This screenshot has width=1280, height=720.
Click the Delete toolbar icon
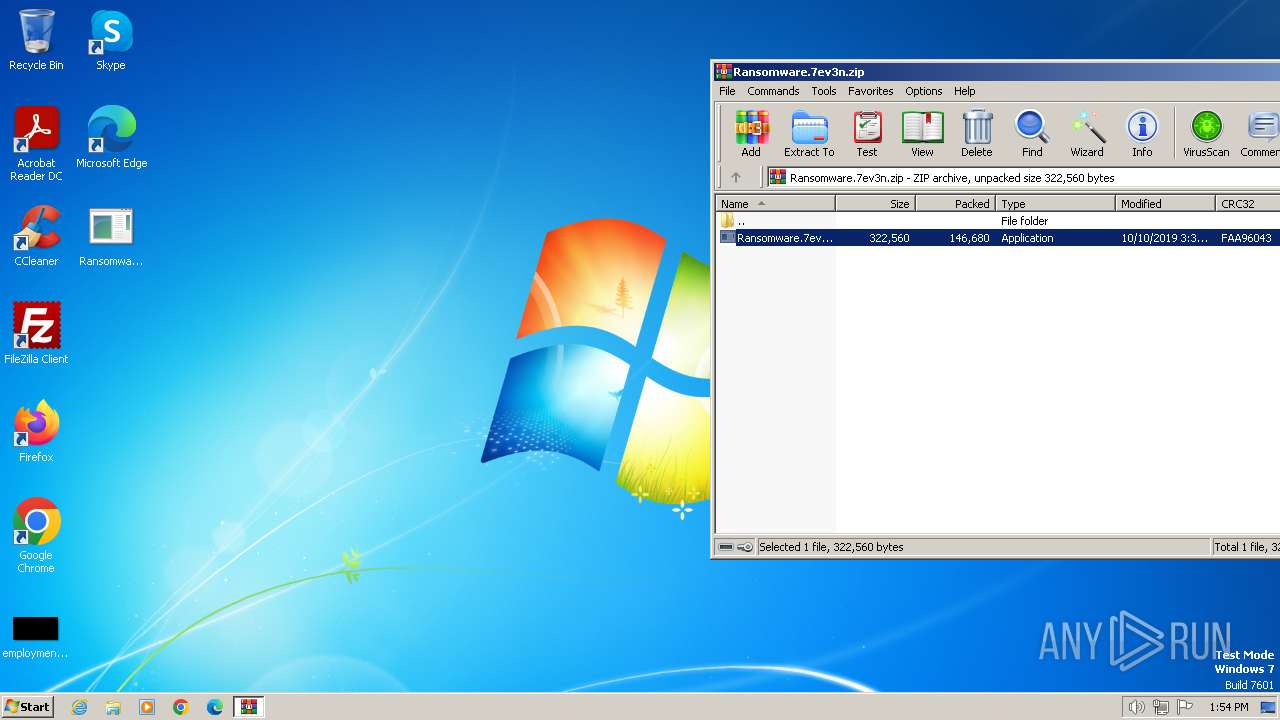[977, 134]
